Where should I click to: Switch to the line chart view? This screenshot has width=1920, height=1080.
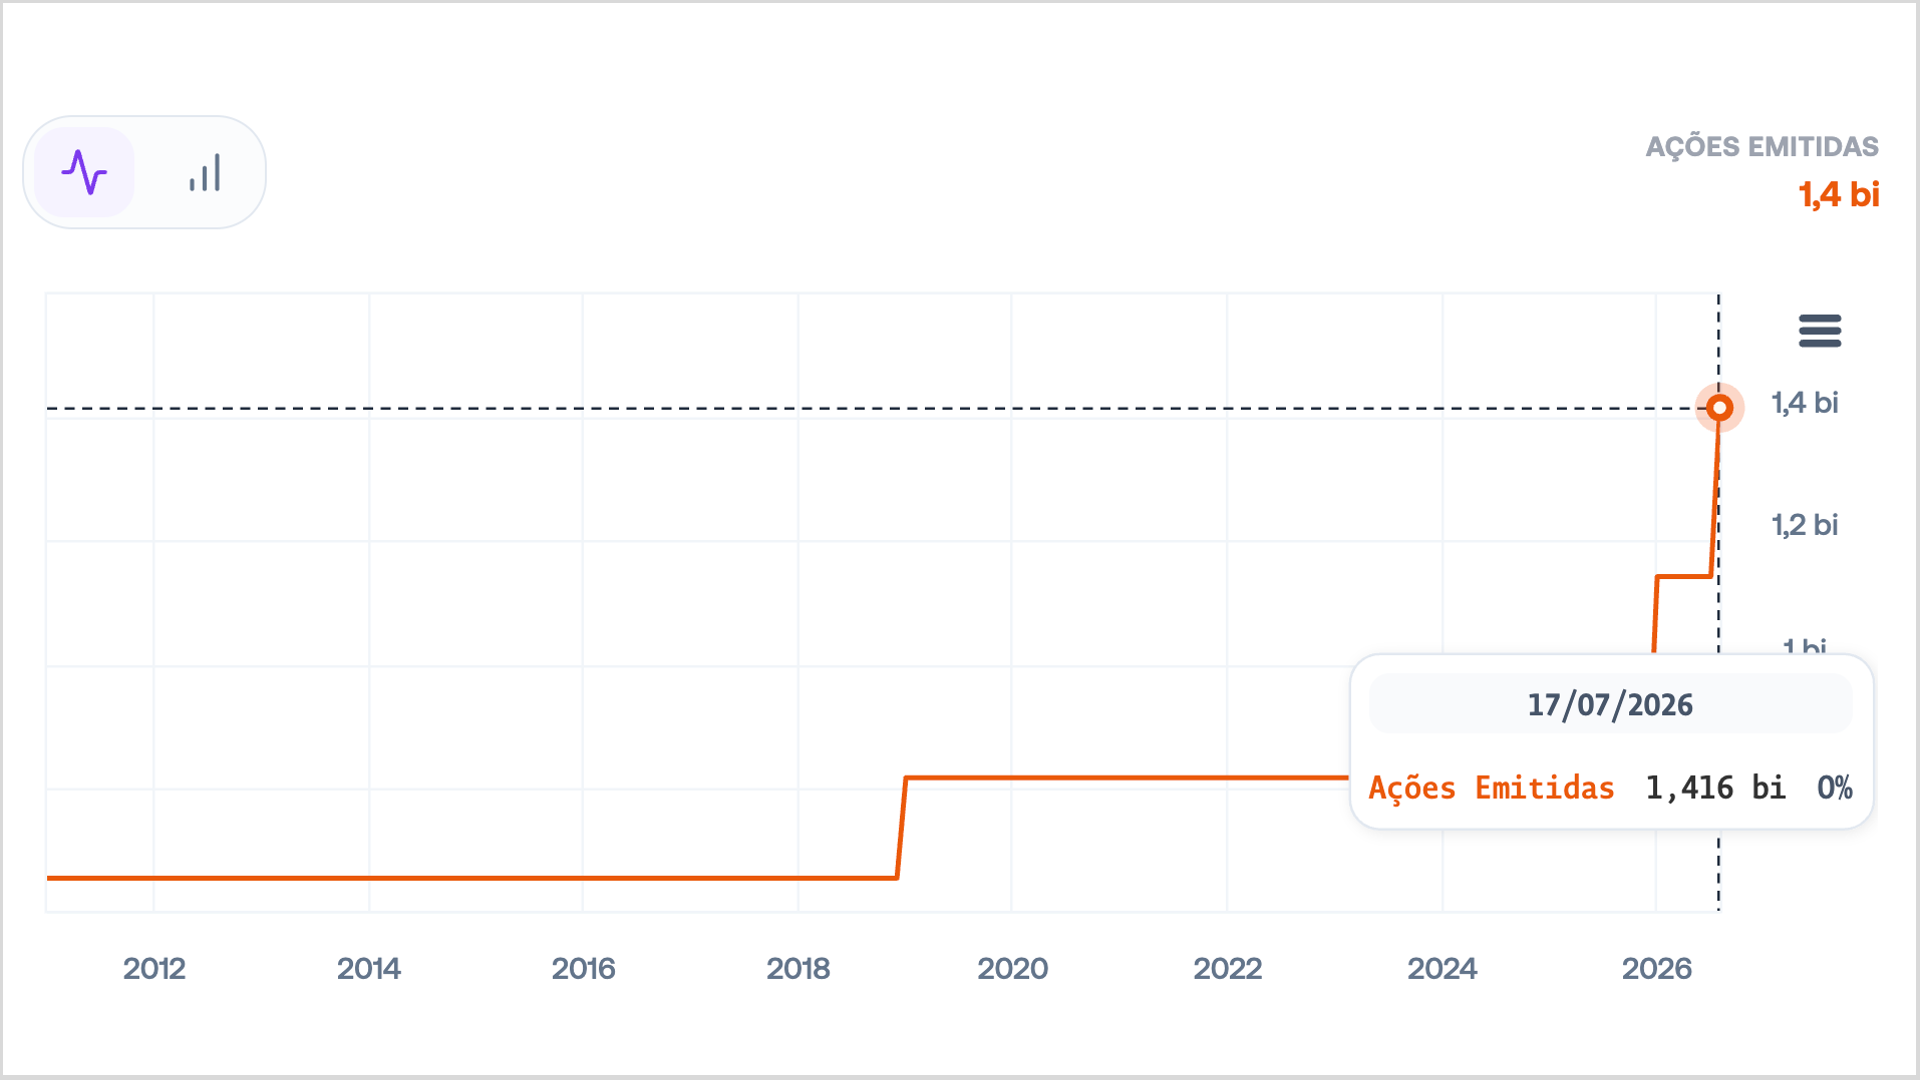(84, 172)
